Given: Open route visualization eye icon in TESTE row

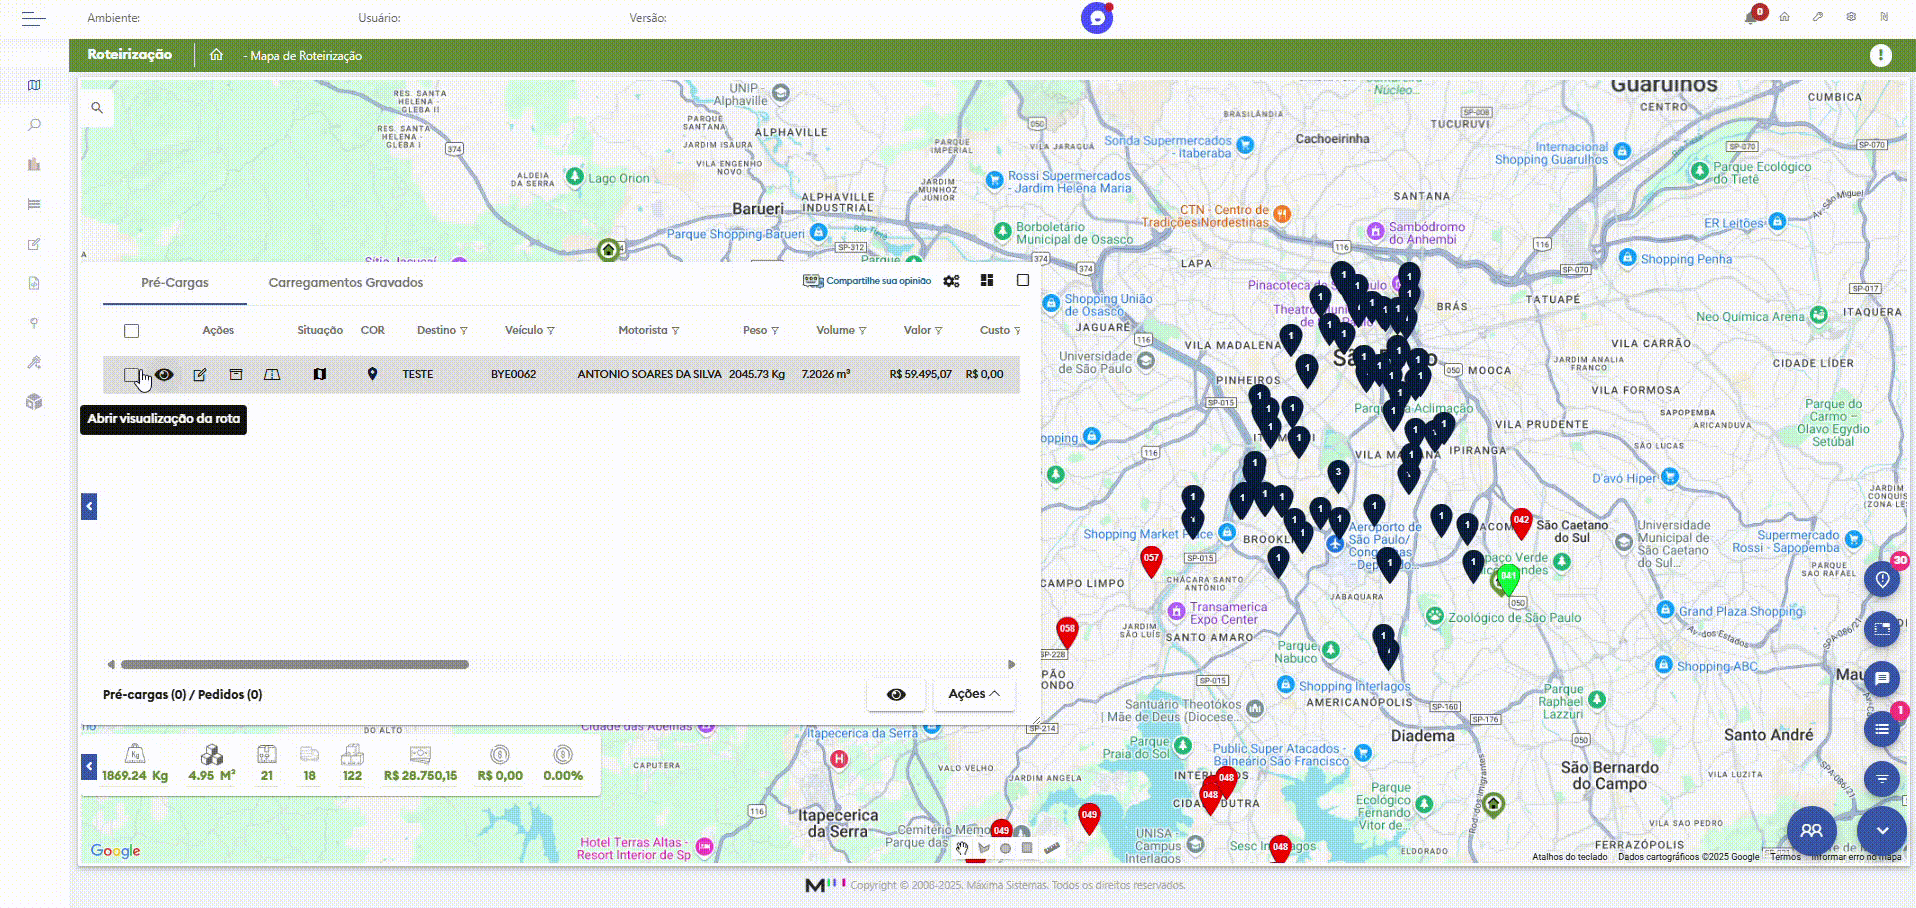Looking at the screenshot, I should click(164, 375).
